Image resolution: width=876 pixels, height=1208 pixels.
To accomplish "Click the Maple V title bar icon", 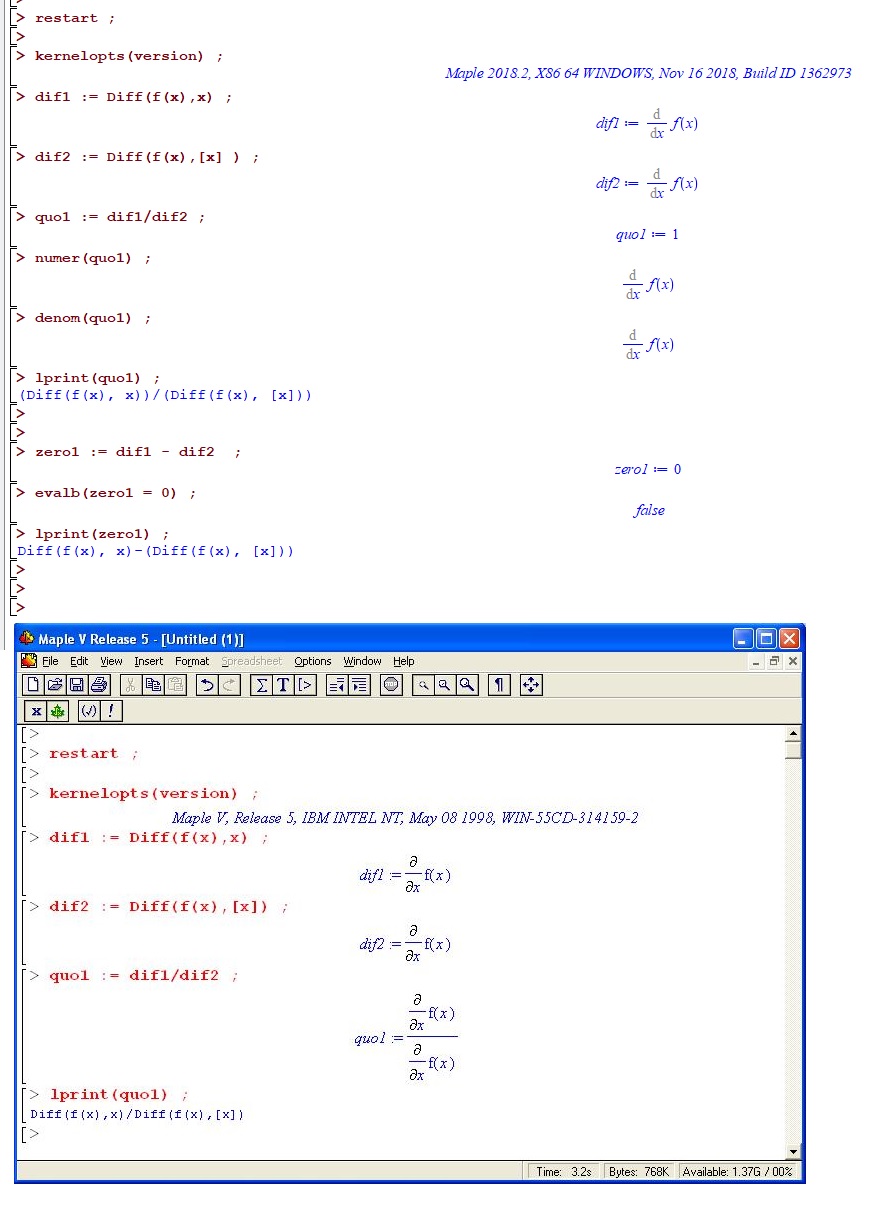I will 27,639.
